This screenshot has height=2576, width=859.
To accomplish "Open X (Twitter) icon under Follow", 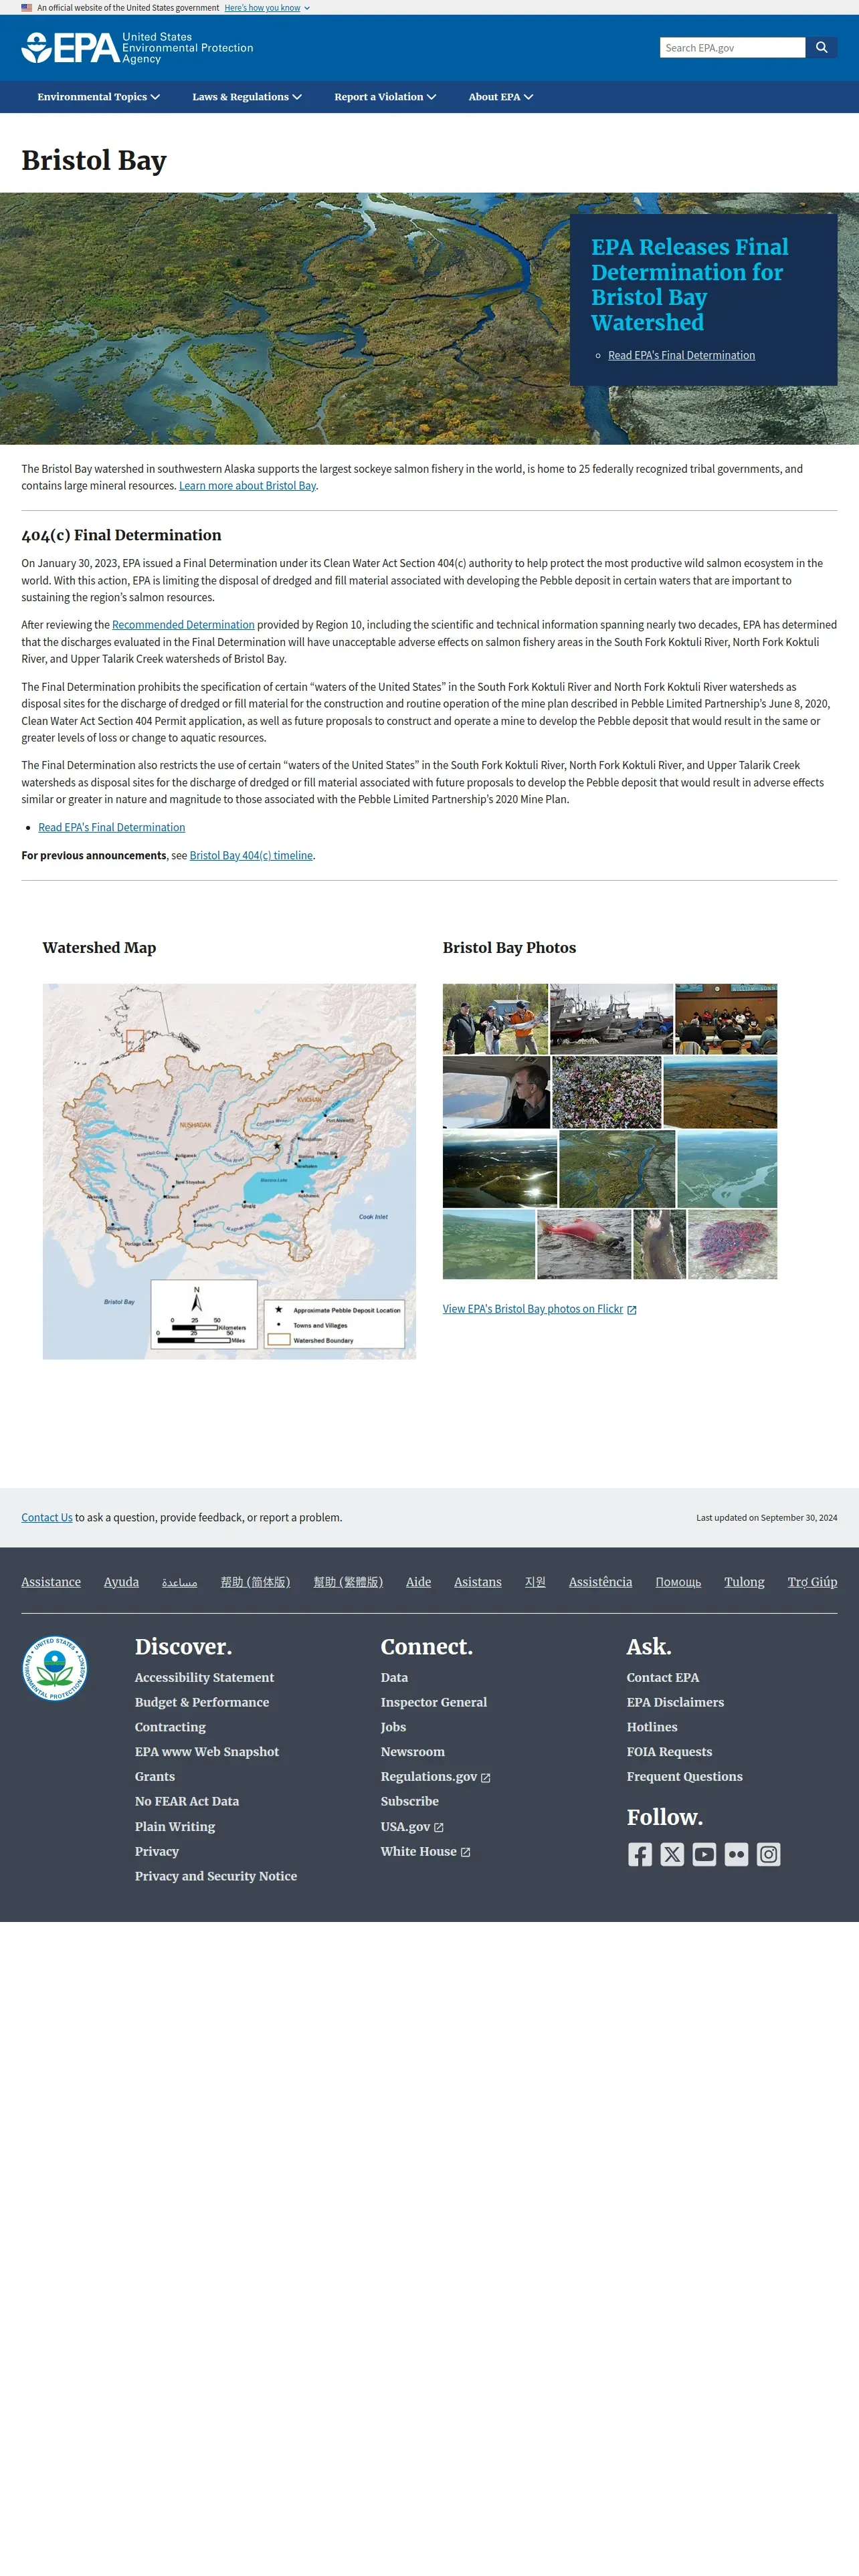I will [672, 1854].
